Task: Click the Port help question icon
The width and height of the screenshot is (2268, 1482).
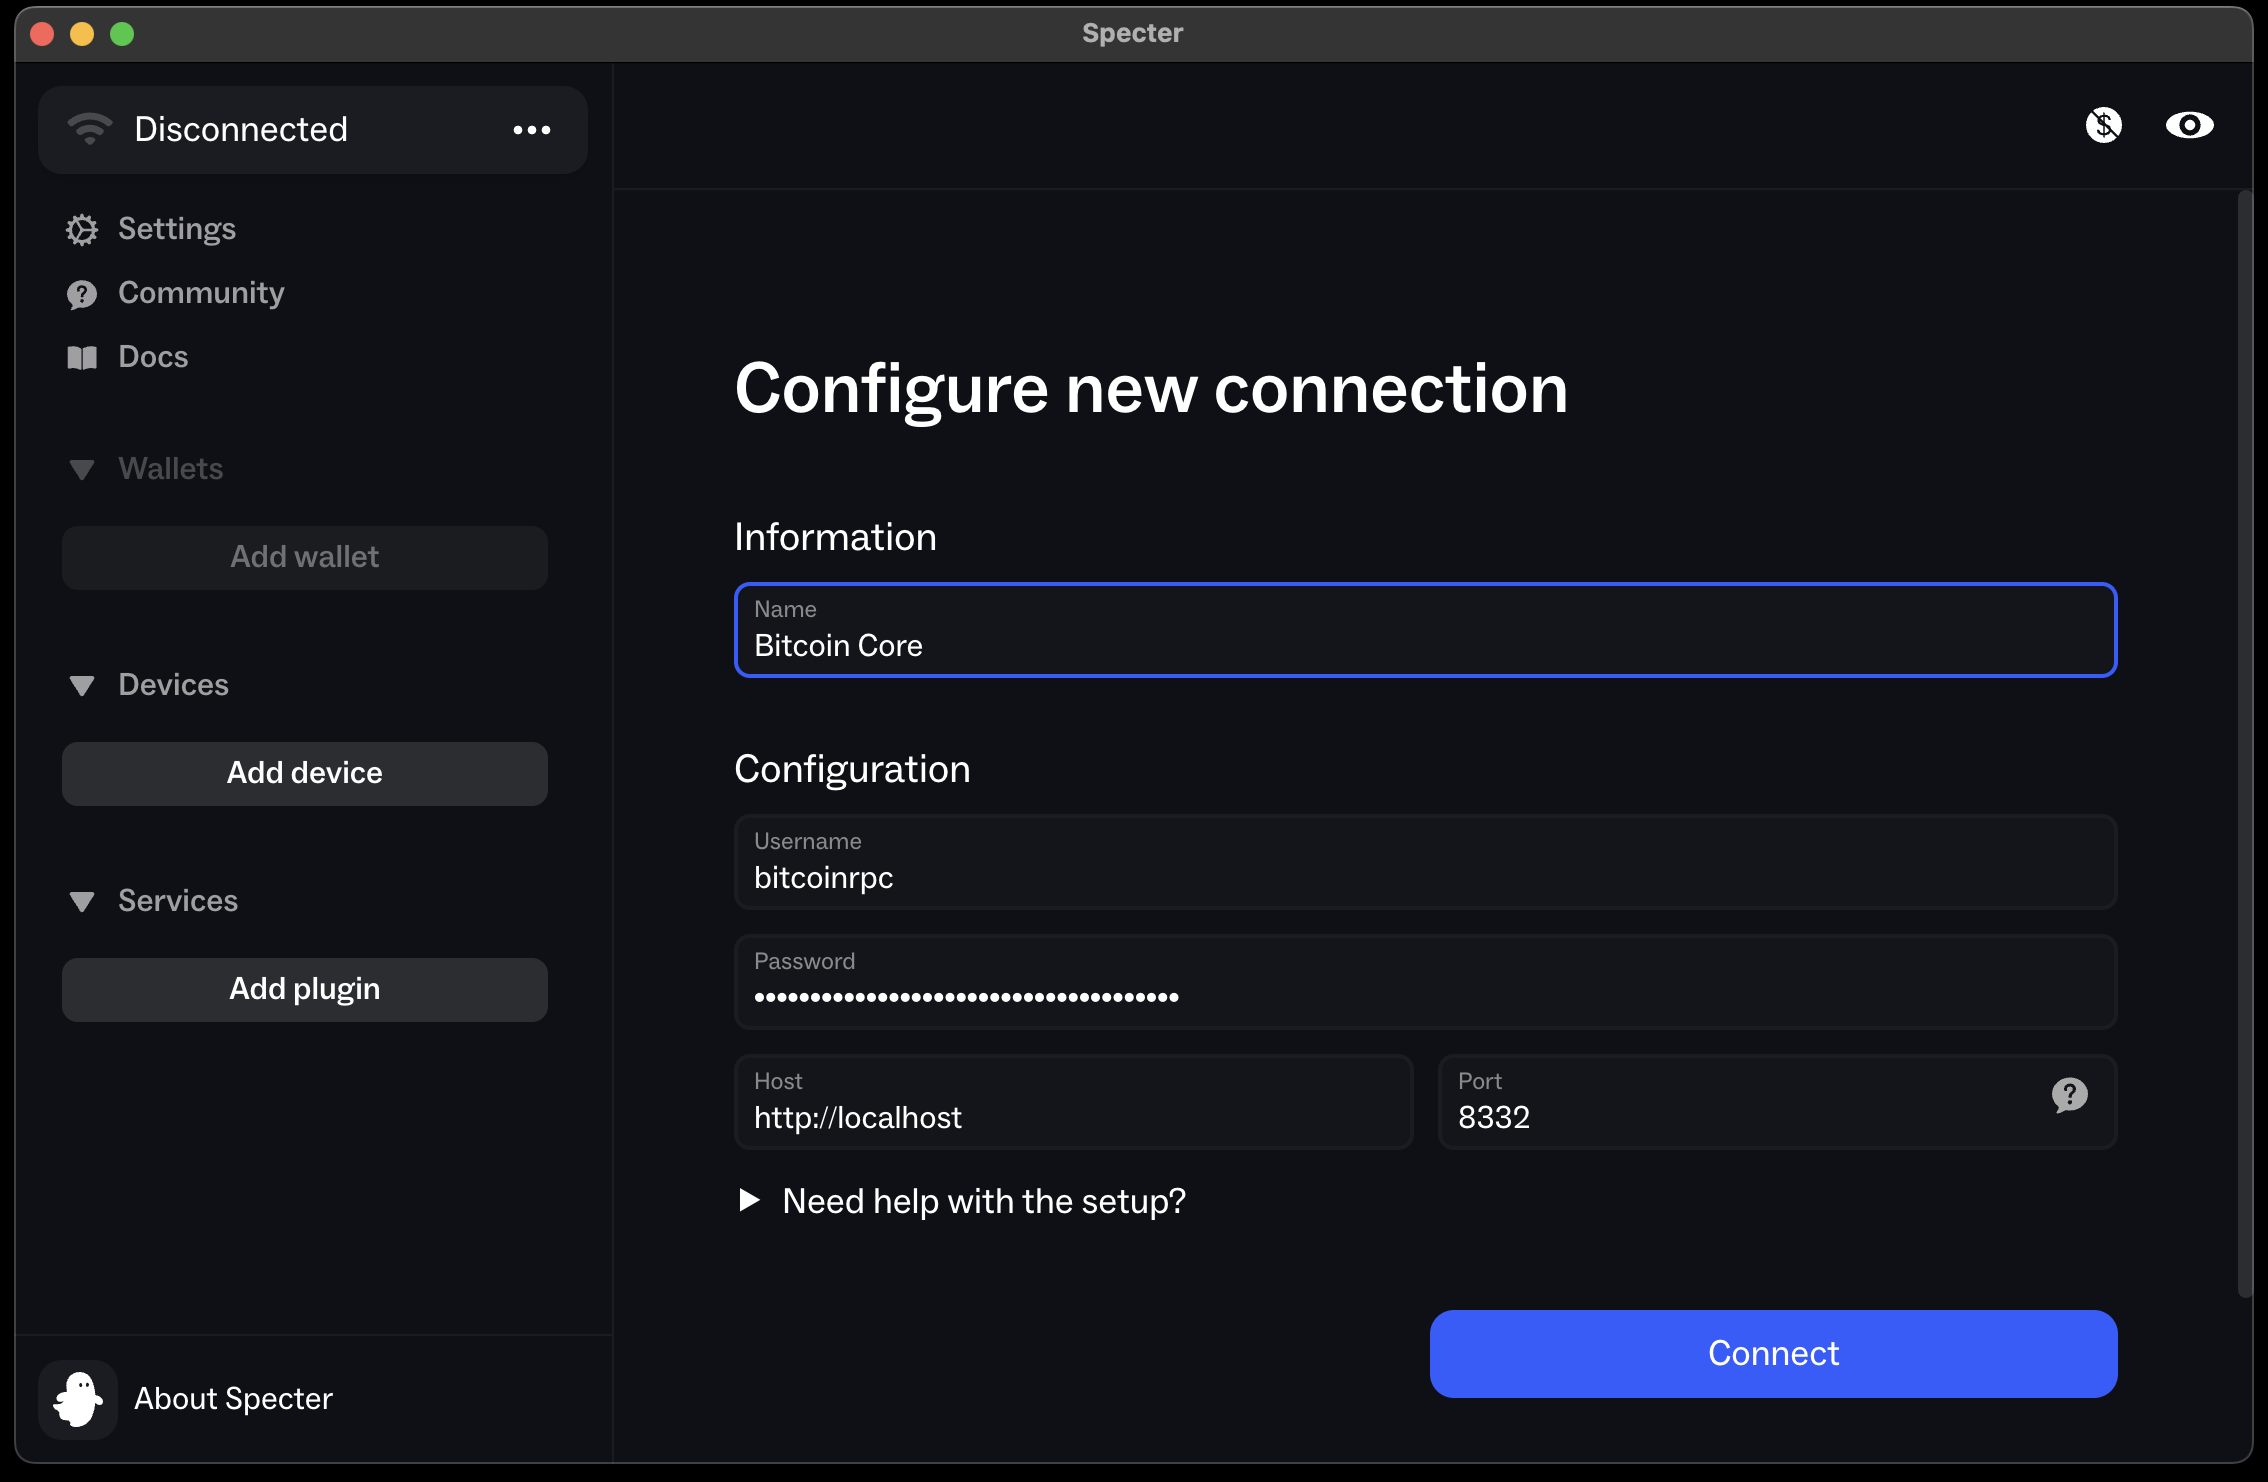Action: [x=2069, y=1095]
